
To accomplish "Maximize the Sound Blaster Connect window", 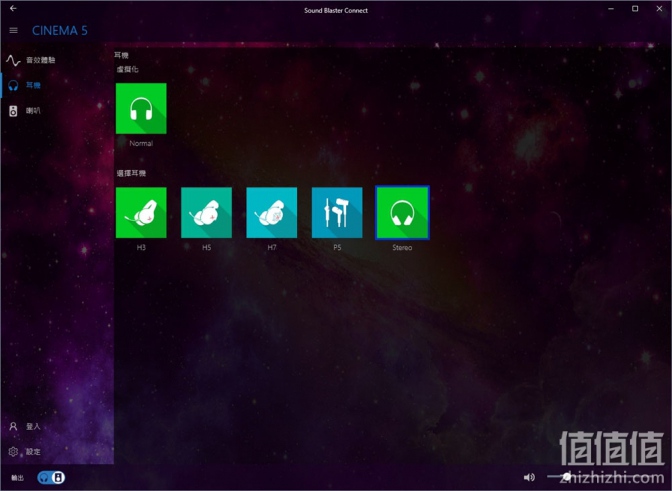I will point(635,9).
